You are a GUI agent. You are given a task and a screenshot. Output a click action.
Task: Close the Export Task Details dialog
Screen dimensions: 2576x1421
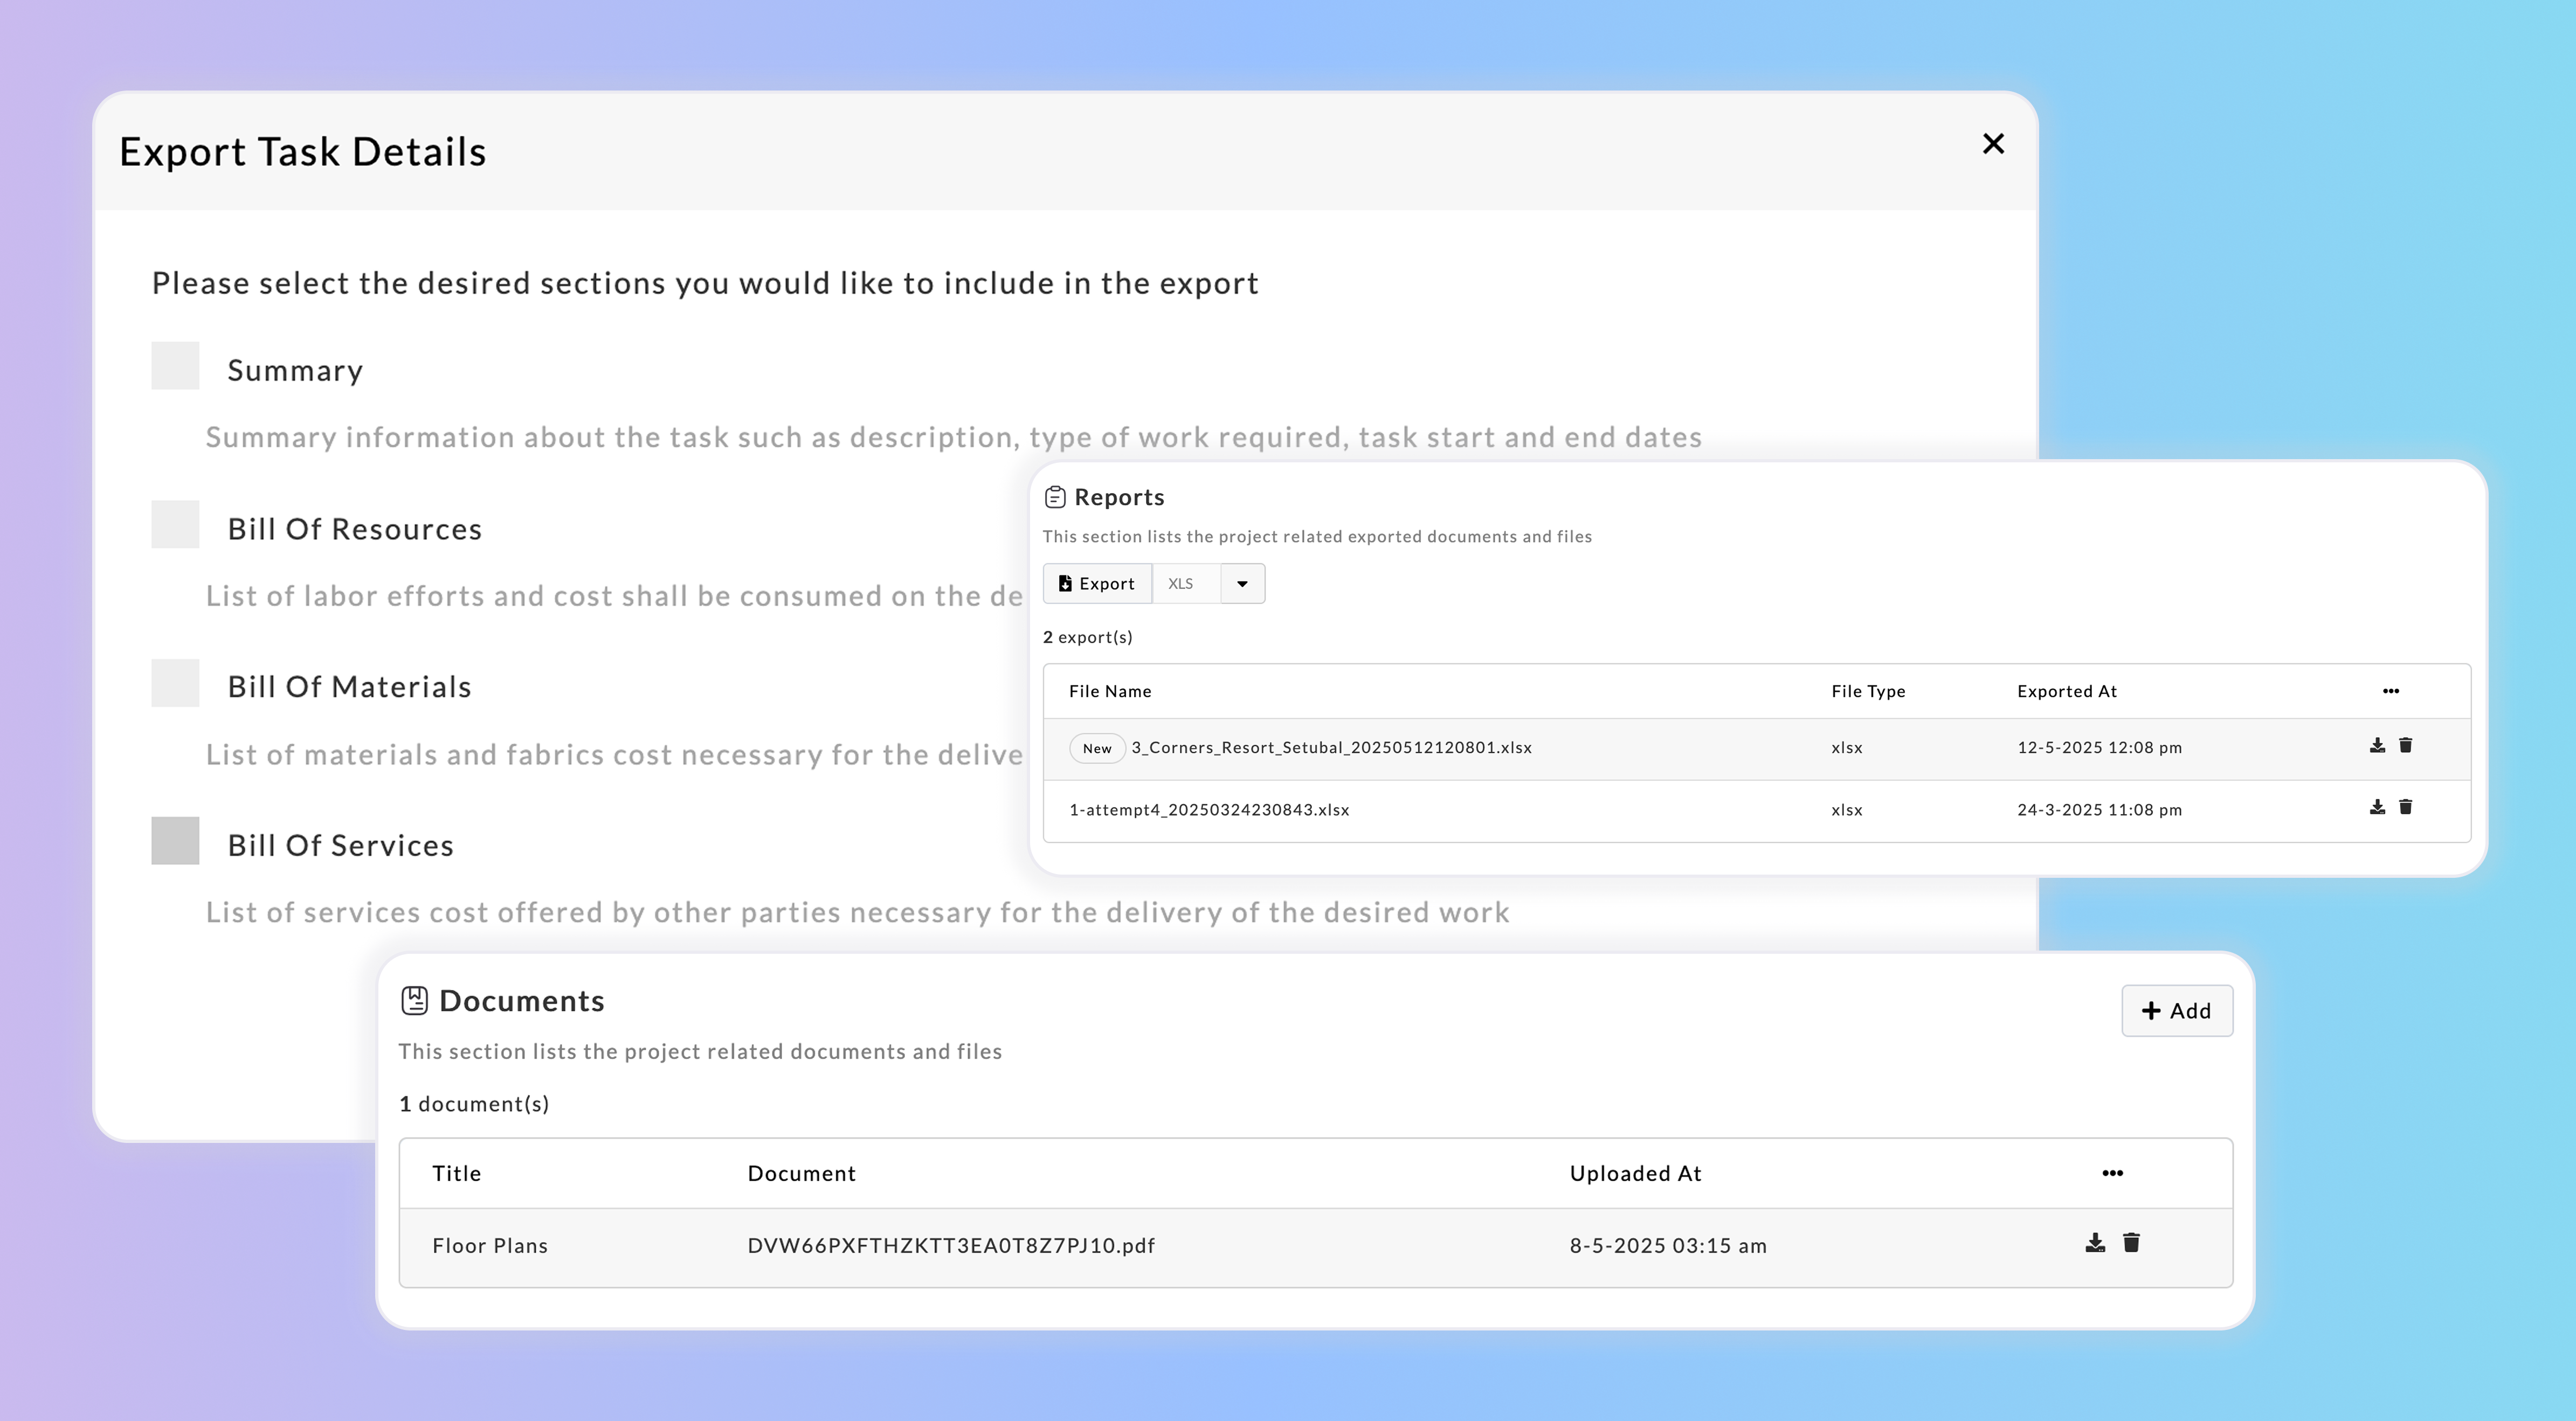point(1993,144)
